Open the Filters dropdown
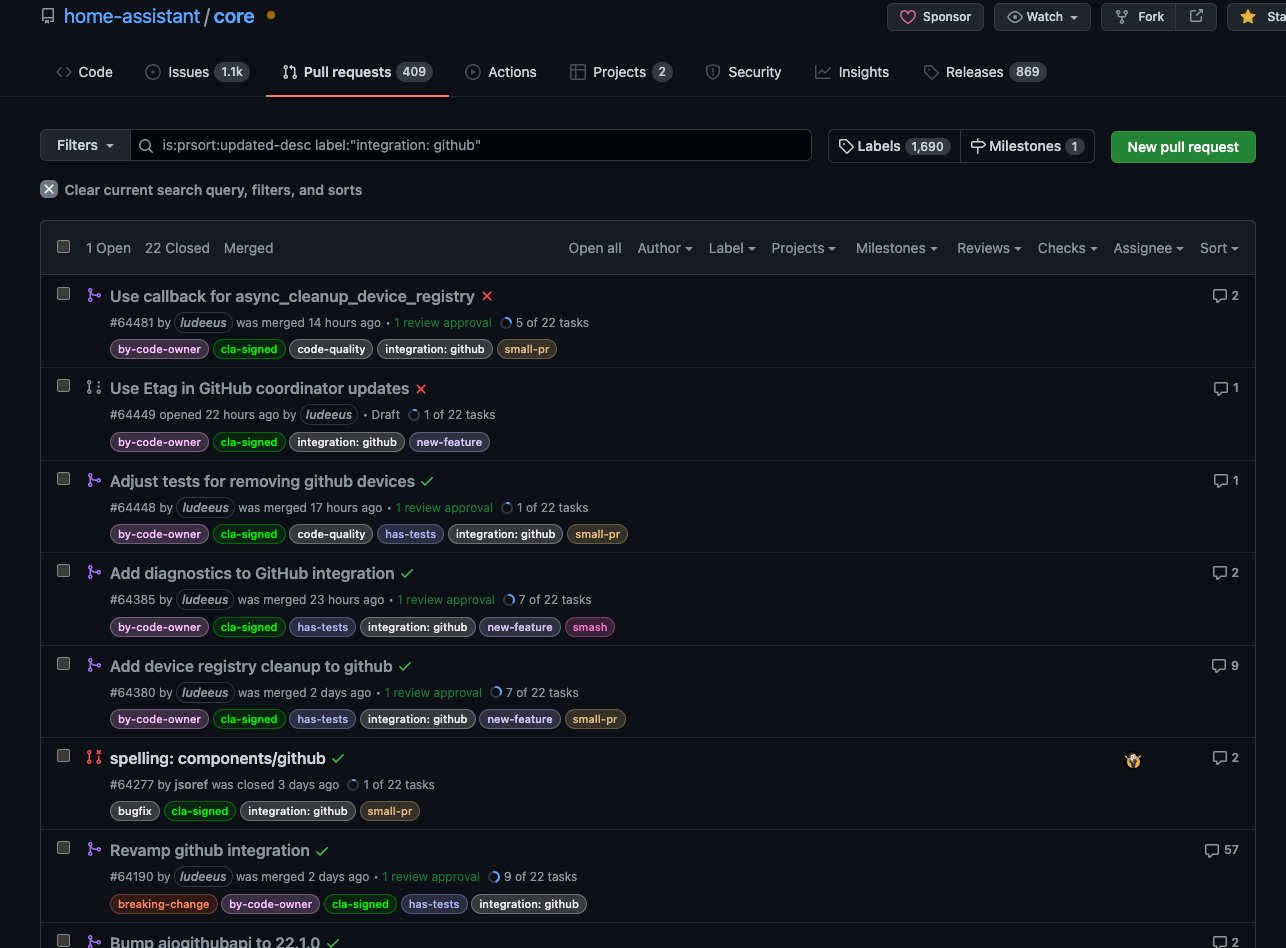1286x948 pixels. pyautogui.click(x=85, y=145)
